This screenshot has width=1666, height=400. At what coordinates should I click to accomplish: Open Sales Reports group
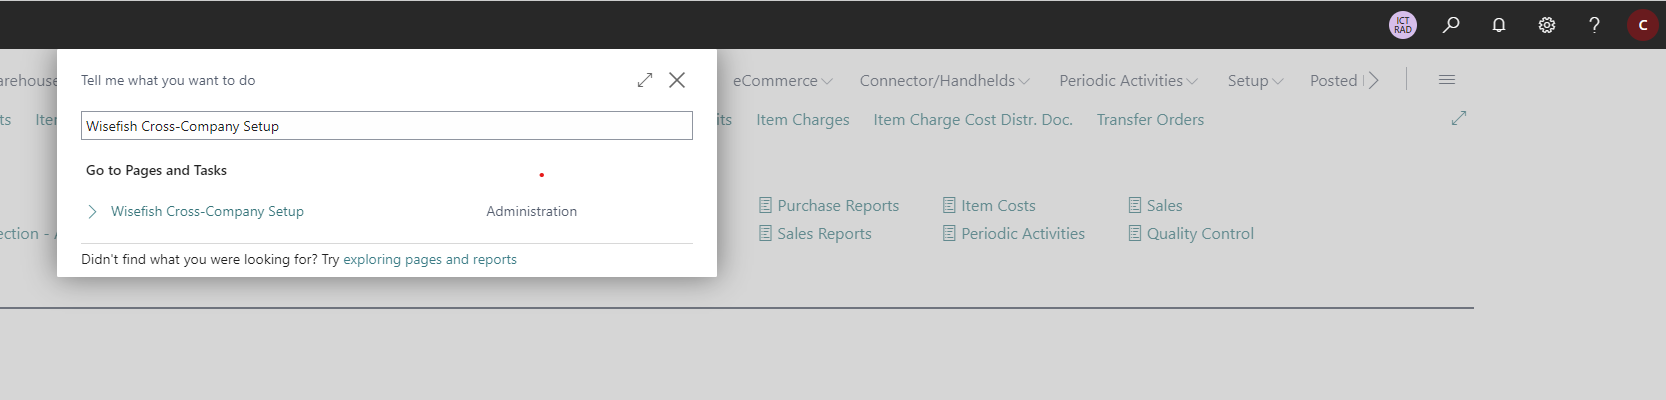coord(824,234)
